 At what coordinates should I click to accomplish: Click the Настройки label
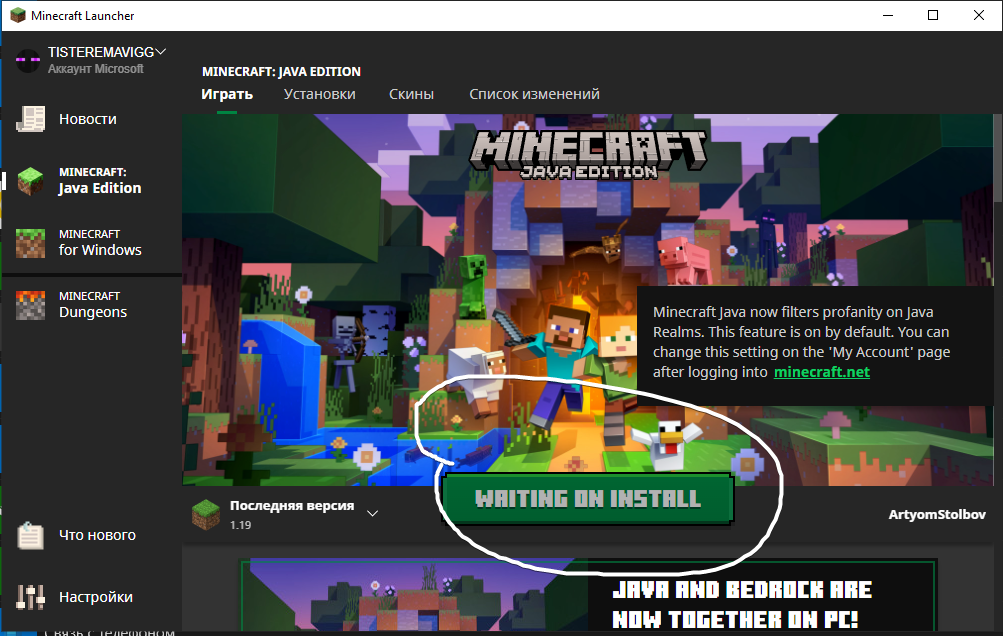tap(96, 597)
